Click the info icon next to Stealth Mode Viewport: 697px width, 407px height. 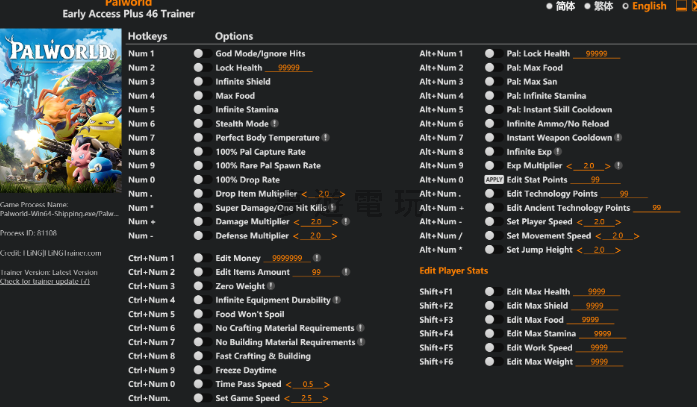click(x=275, y=124)
